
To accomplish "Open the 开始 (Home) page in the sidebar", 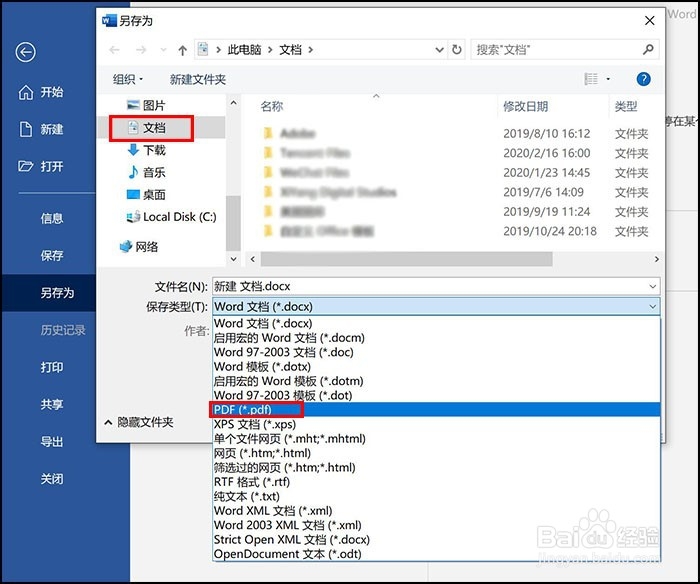I will 41,92.
